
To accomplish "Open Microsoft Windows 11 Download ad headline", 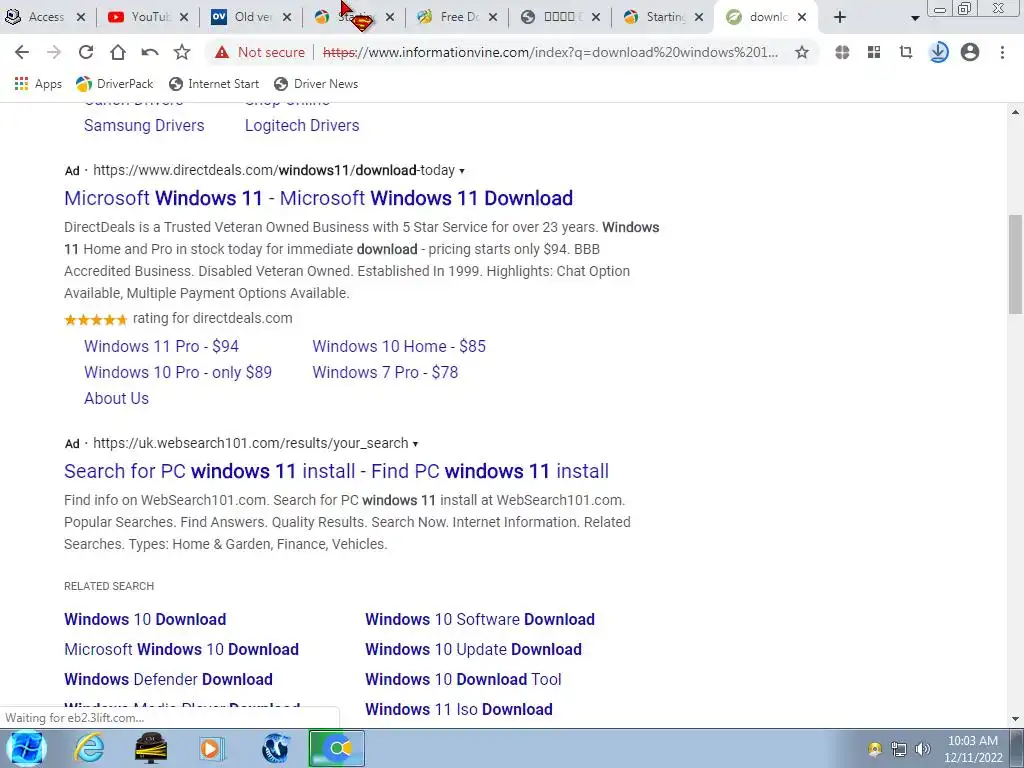I will [319, 198].
